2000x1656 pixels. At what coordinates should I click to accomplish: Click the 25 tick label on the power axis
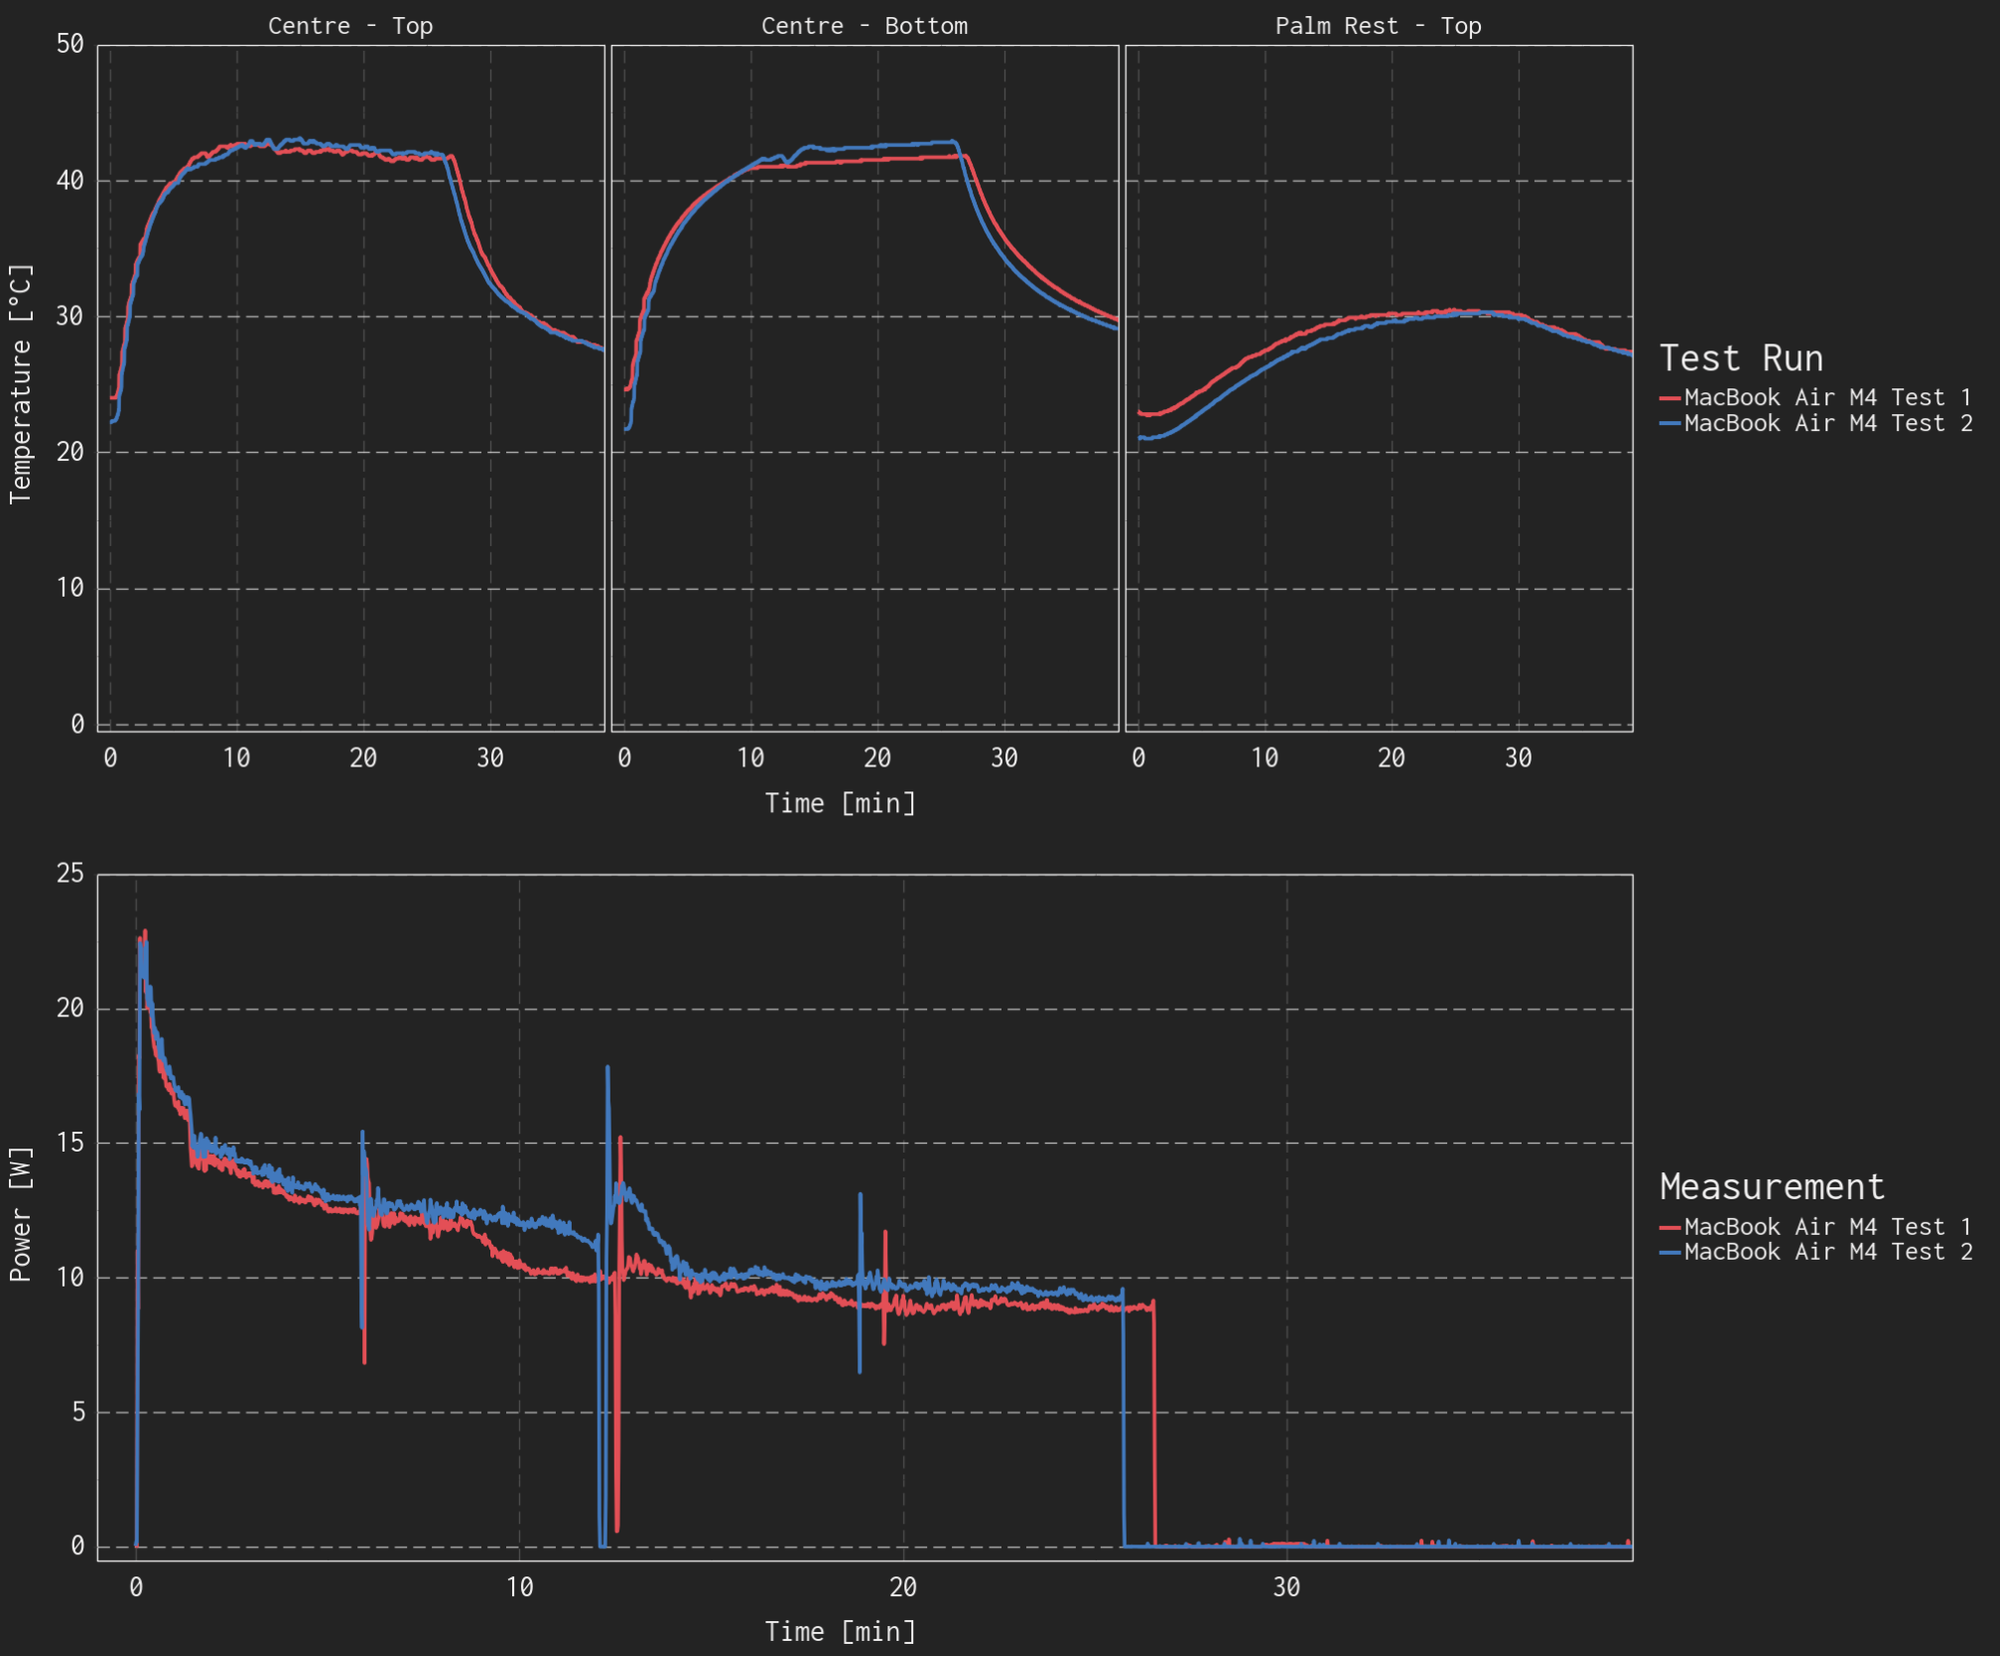coord(70,874)
